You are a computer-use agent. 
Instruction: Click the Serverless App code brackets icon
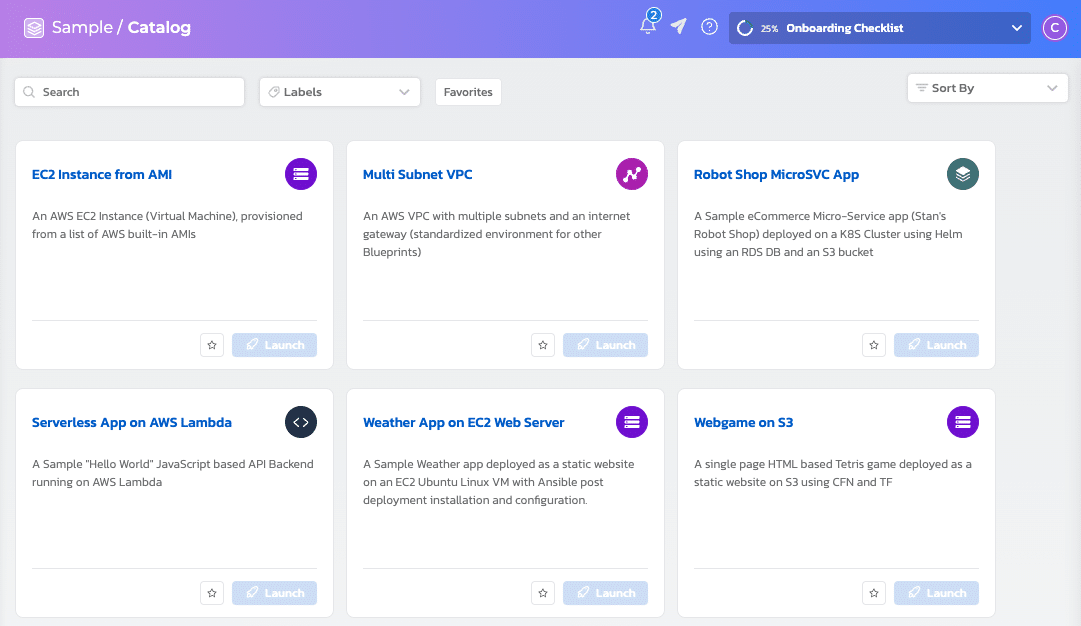[301, 422]
